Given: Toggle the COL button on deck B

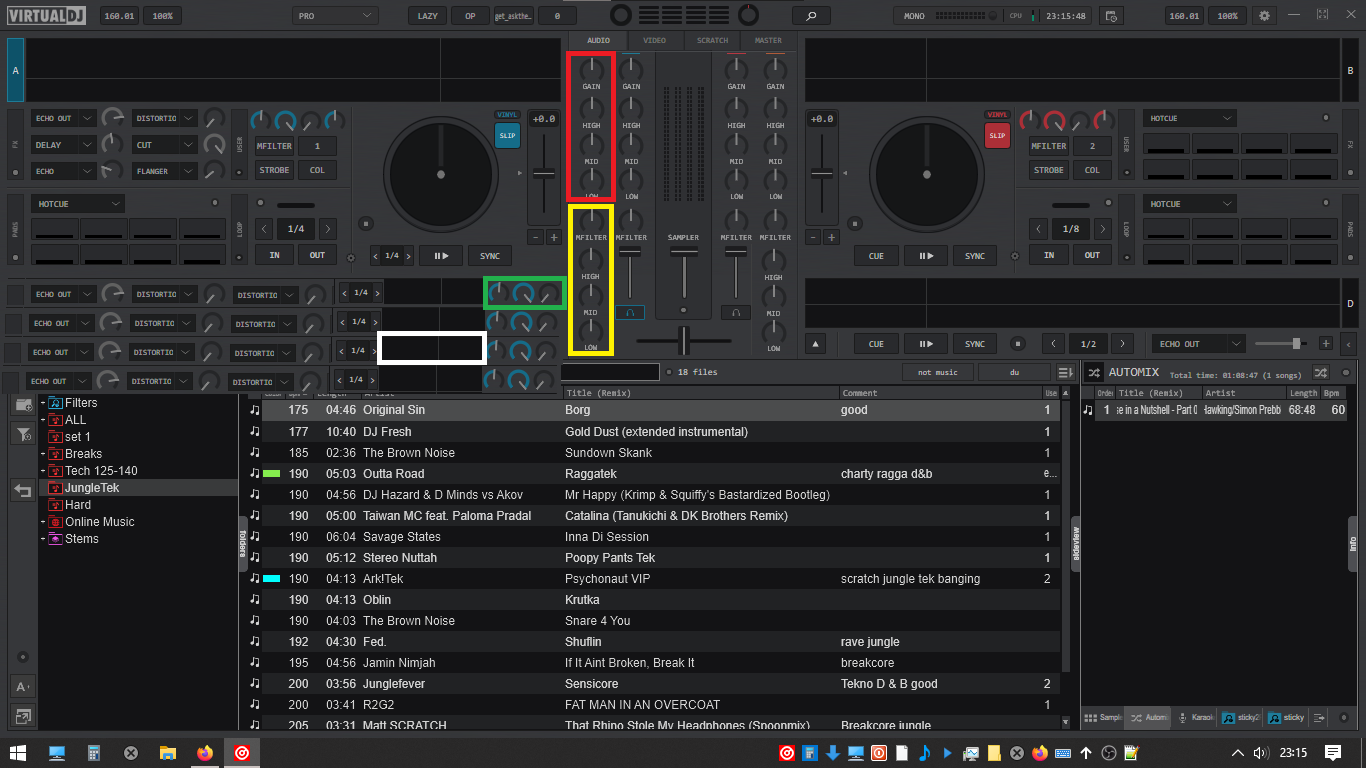Looking at the screenshot, I should coord(1092,170).
